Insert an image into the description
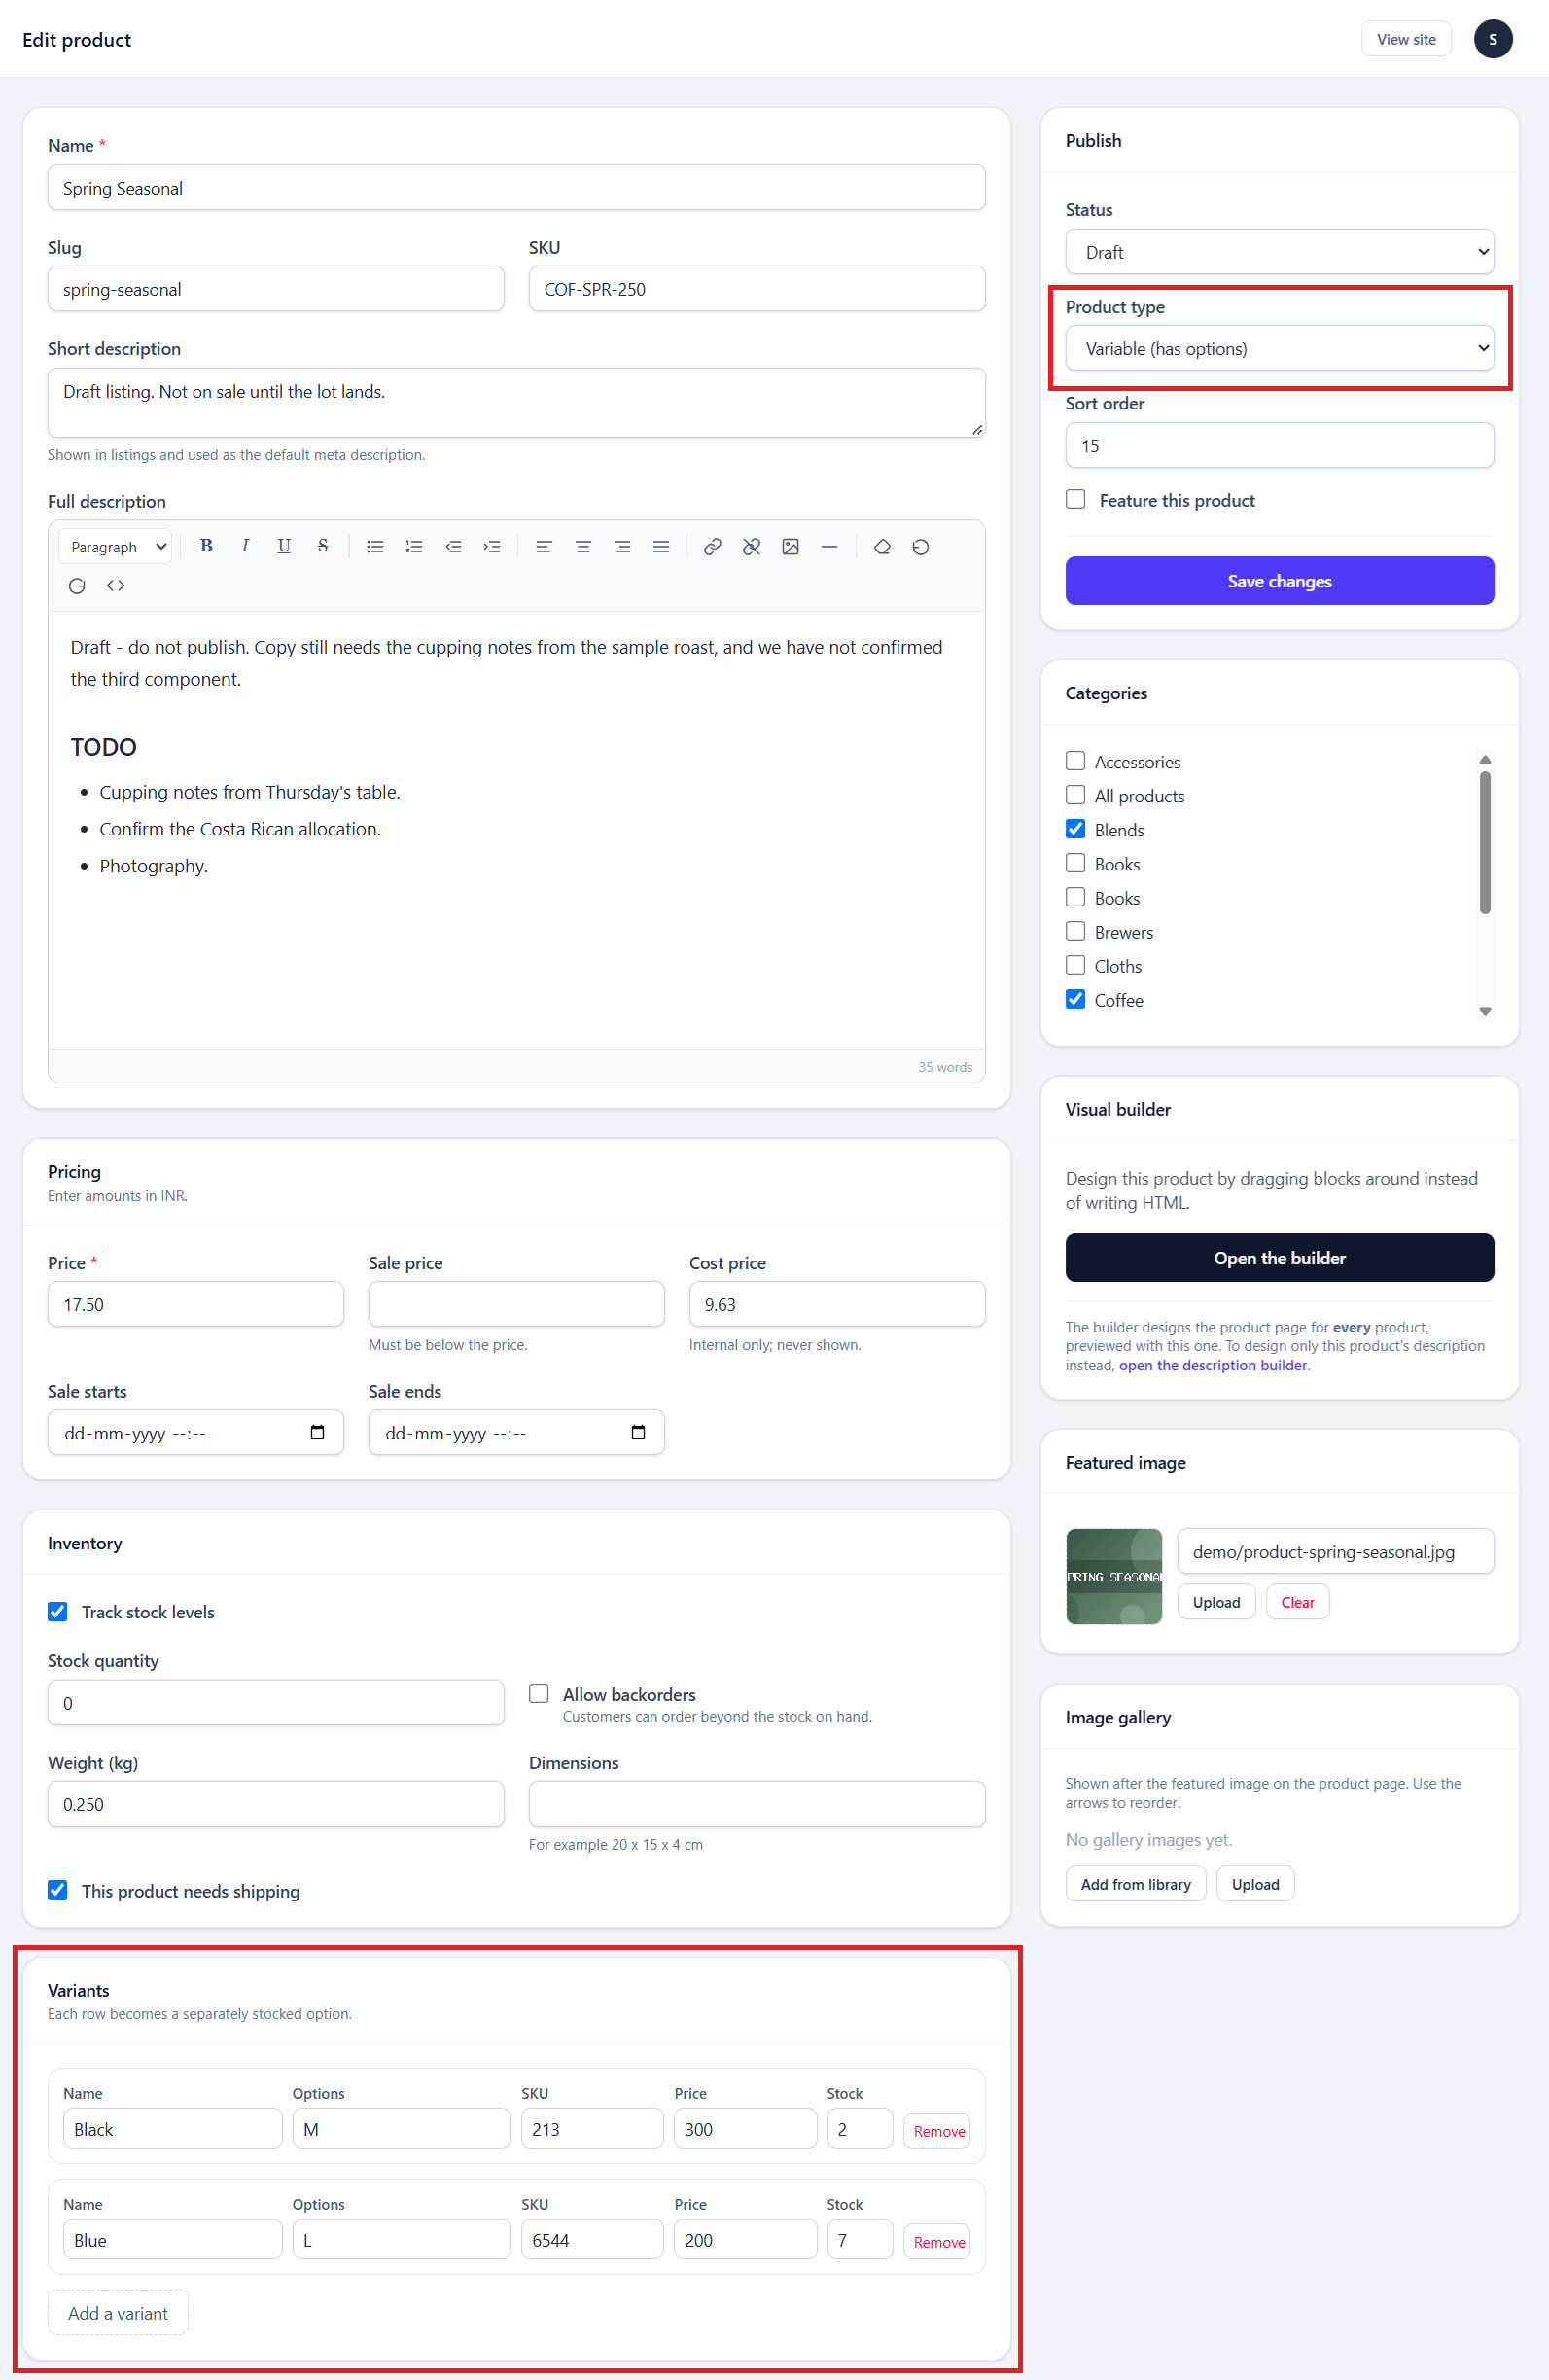1549x2380 pixels. click(x=790, y=546)
